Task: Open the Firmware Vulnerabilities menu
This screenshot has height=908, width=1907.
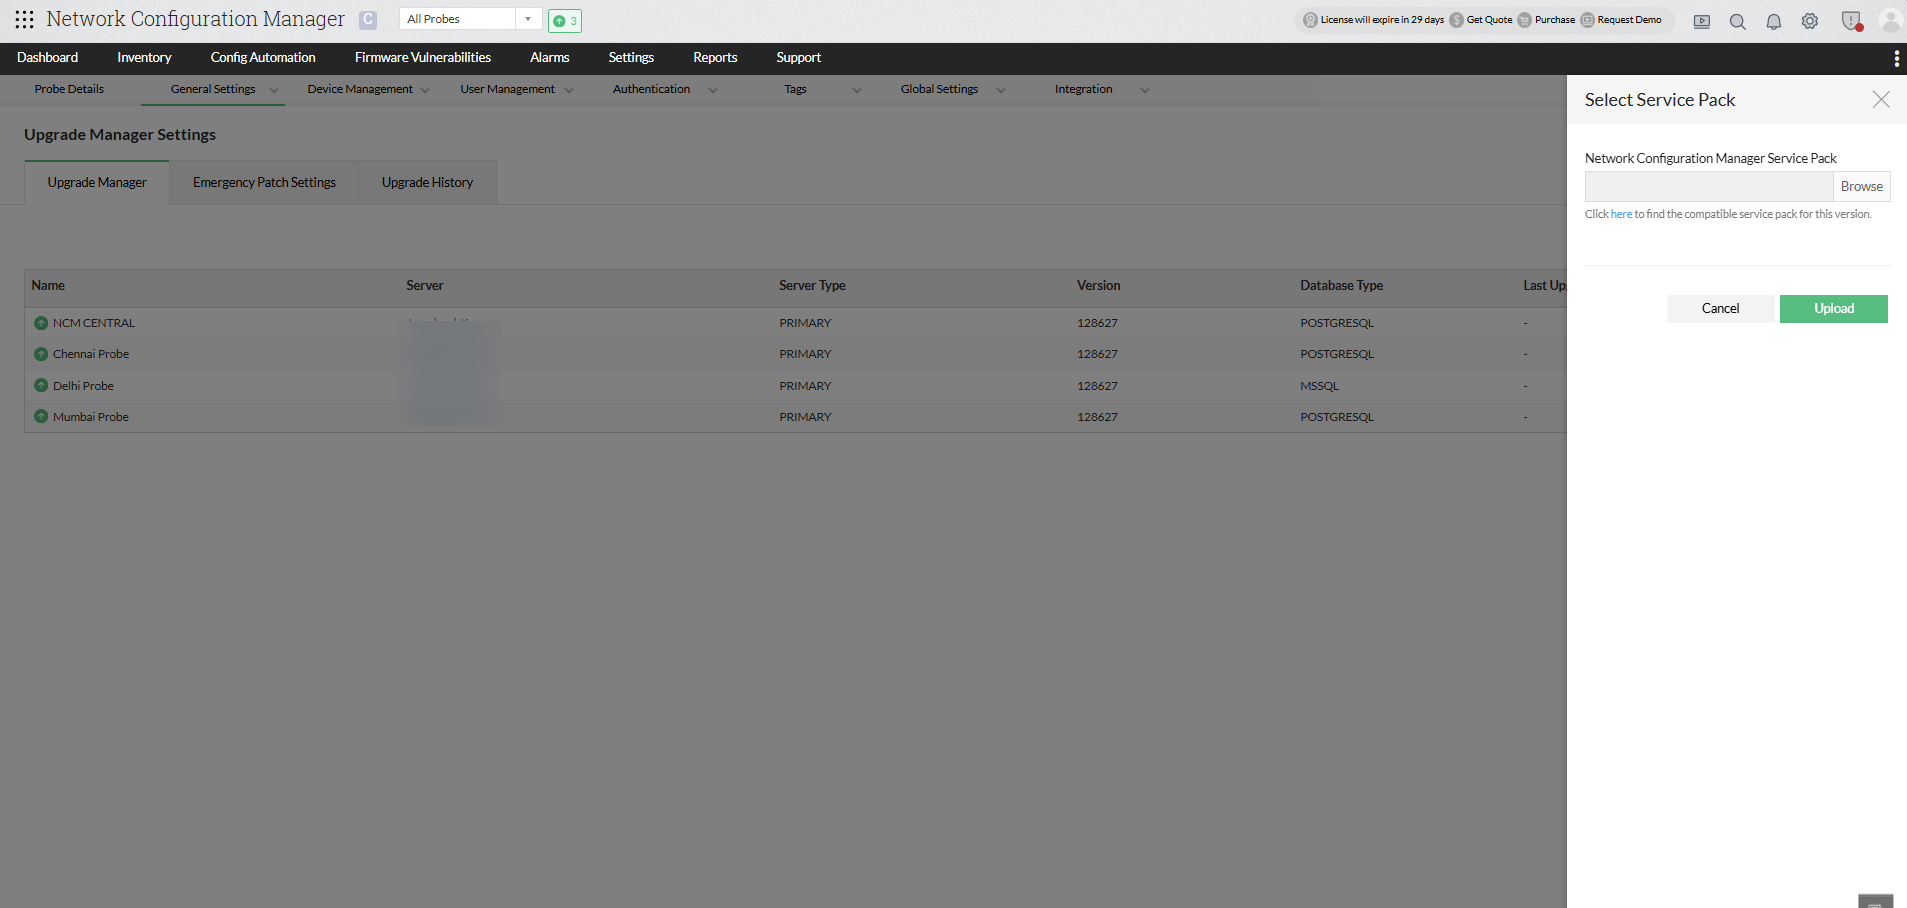Action: [423, 58]
